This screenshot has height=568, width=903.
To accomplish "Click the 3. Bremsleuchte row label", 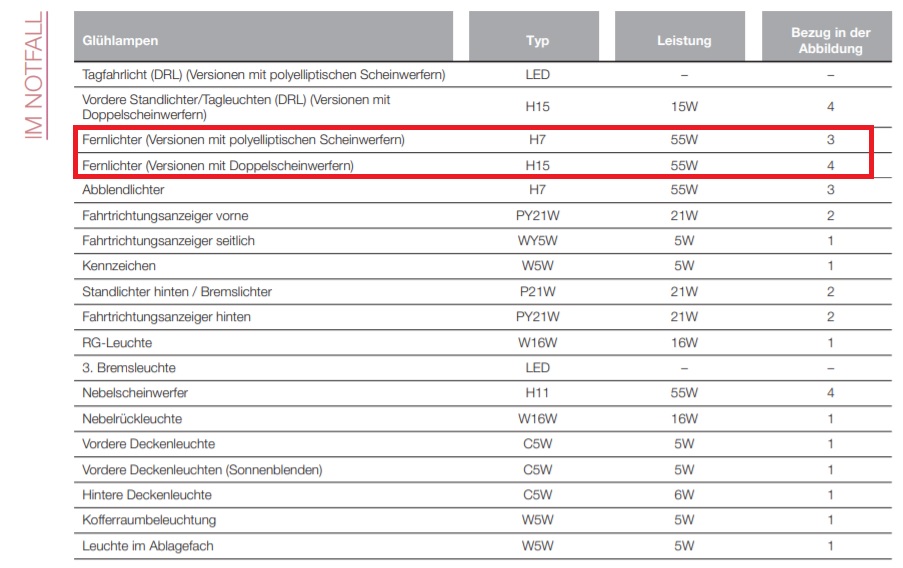I will [129, 368].
